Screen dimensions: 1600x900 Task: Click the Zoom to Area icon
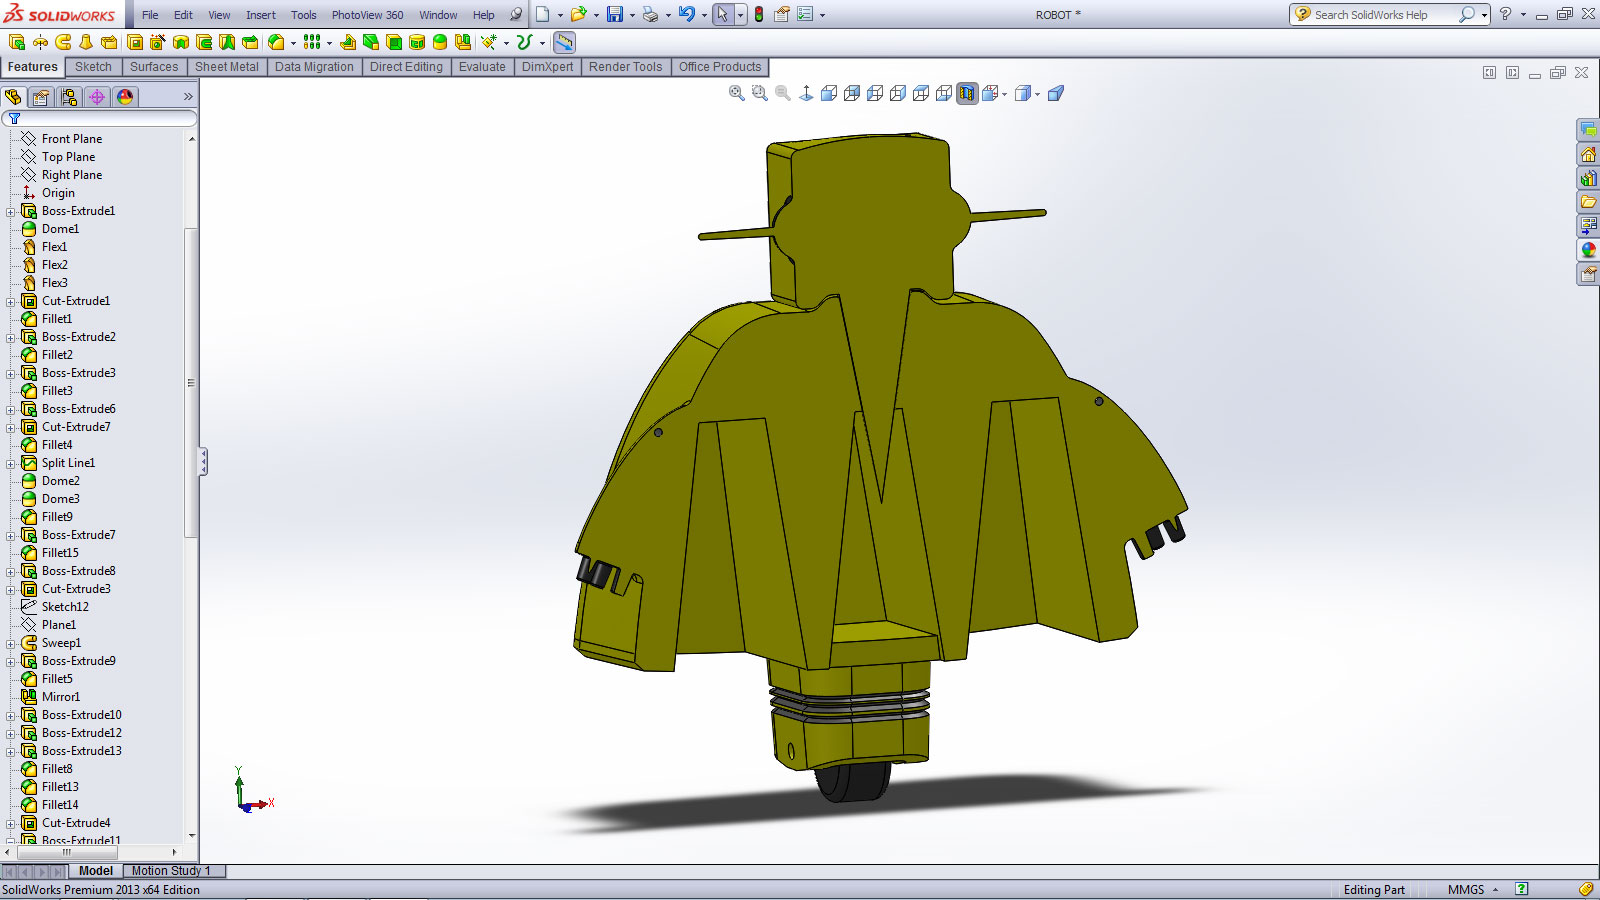760,93
